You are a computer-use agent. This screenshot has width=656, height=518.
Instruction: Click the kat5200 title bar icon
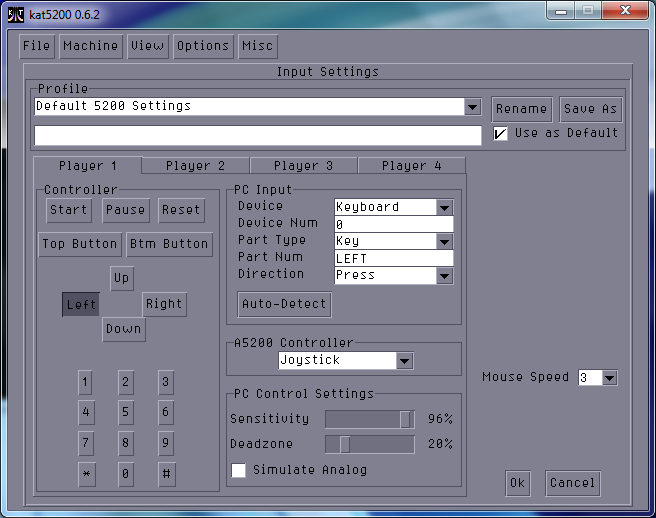coord(16,15)
